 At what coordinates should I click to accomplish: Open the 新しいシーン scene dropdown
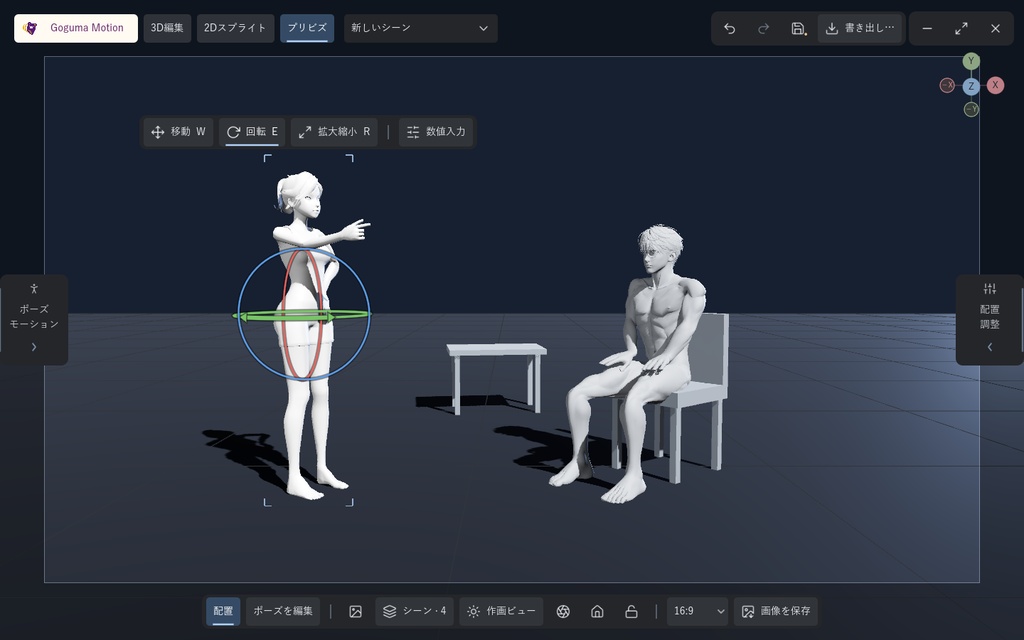[421, 28]
